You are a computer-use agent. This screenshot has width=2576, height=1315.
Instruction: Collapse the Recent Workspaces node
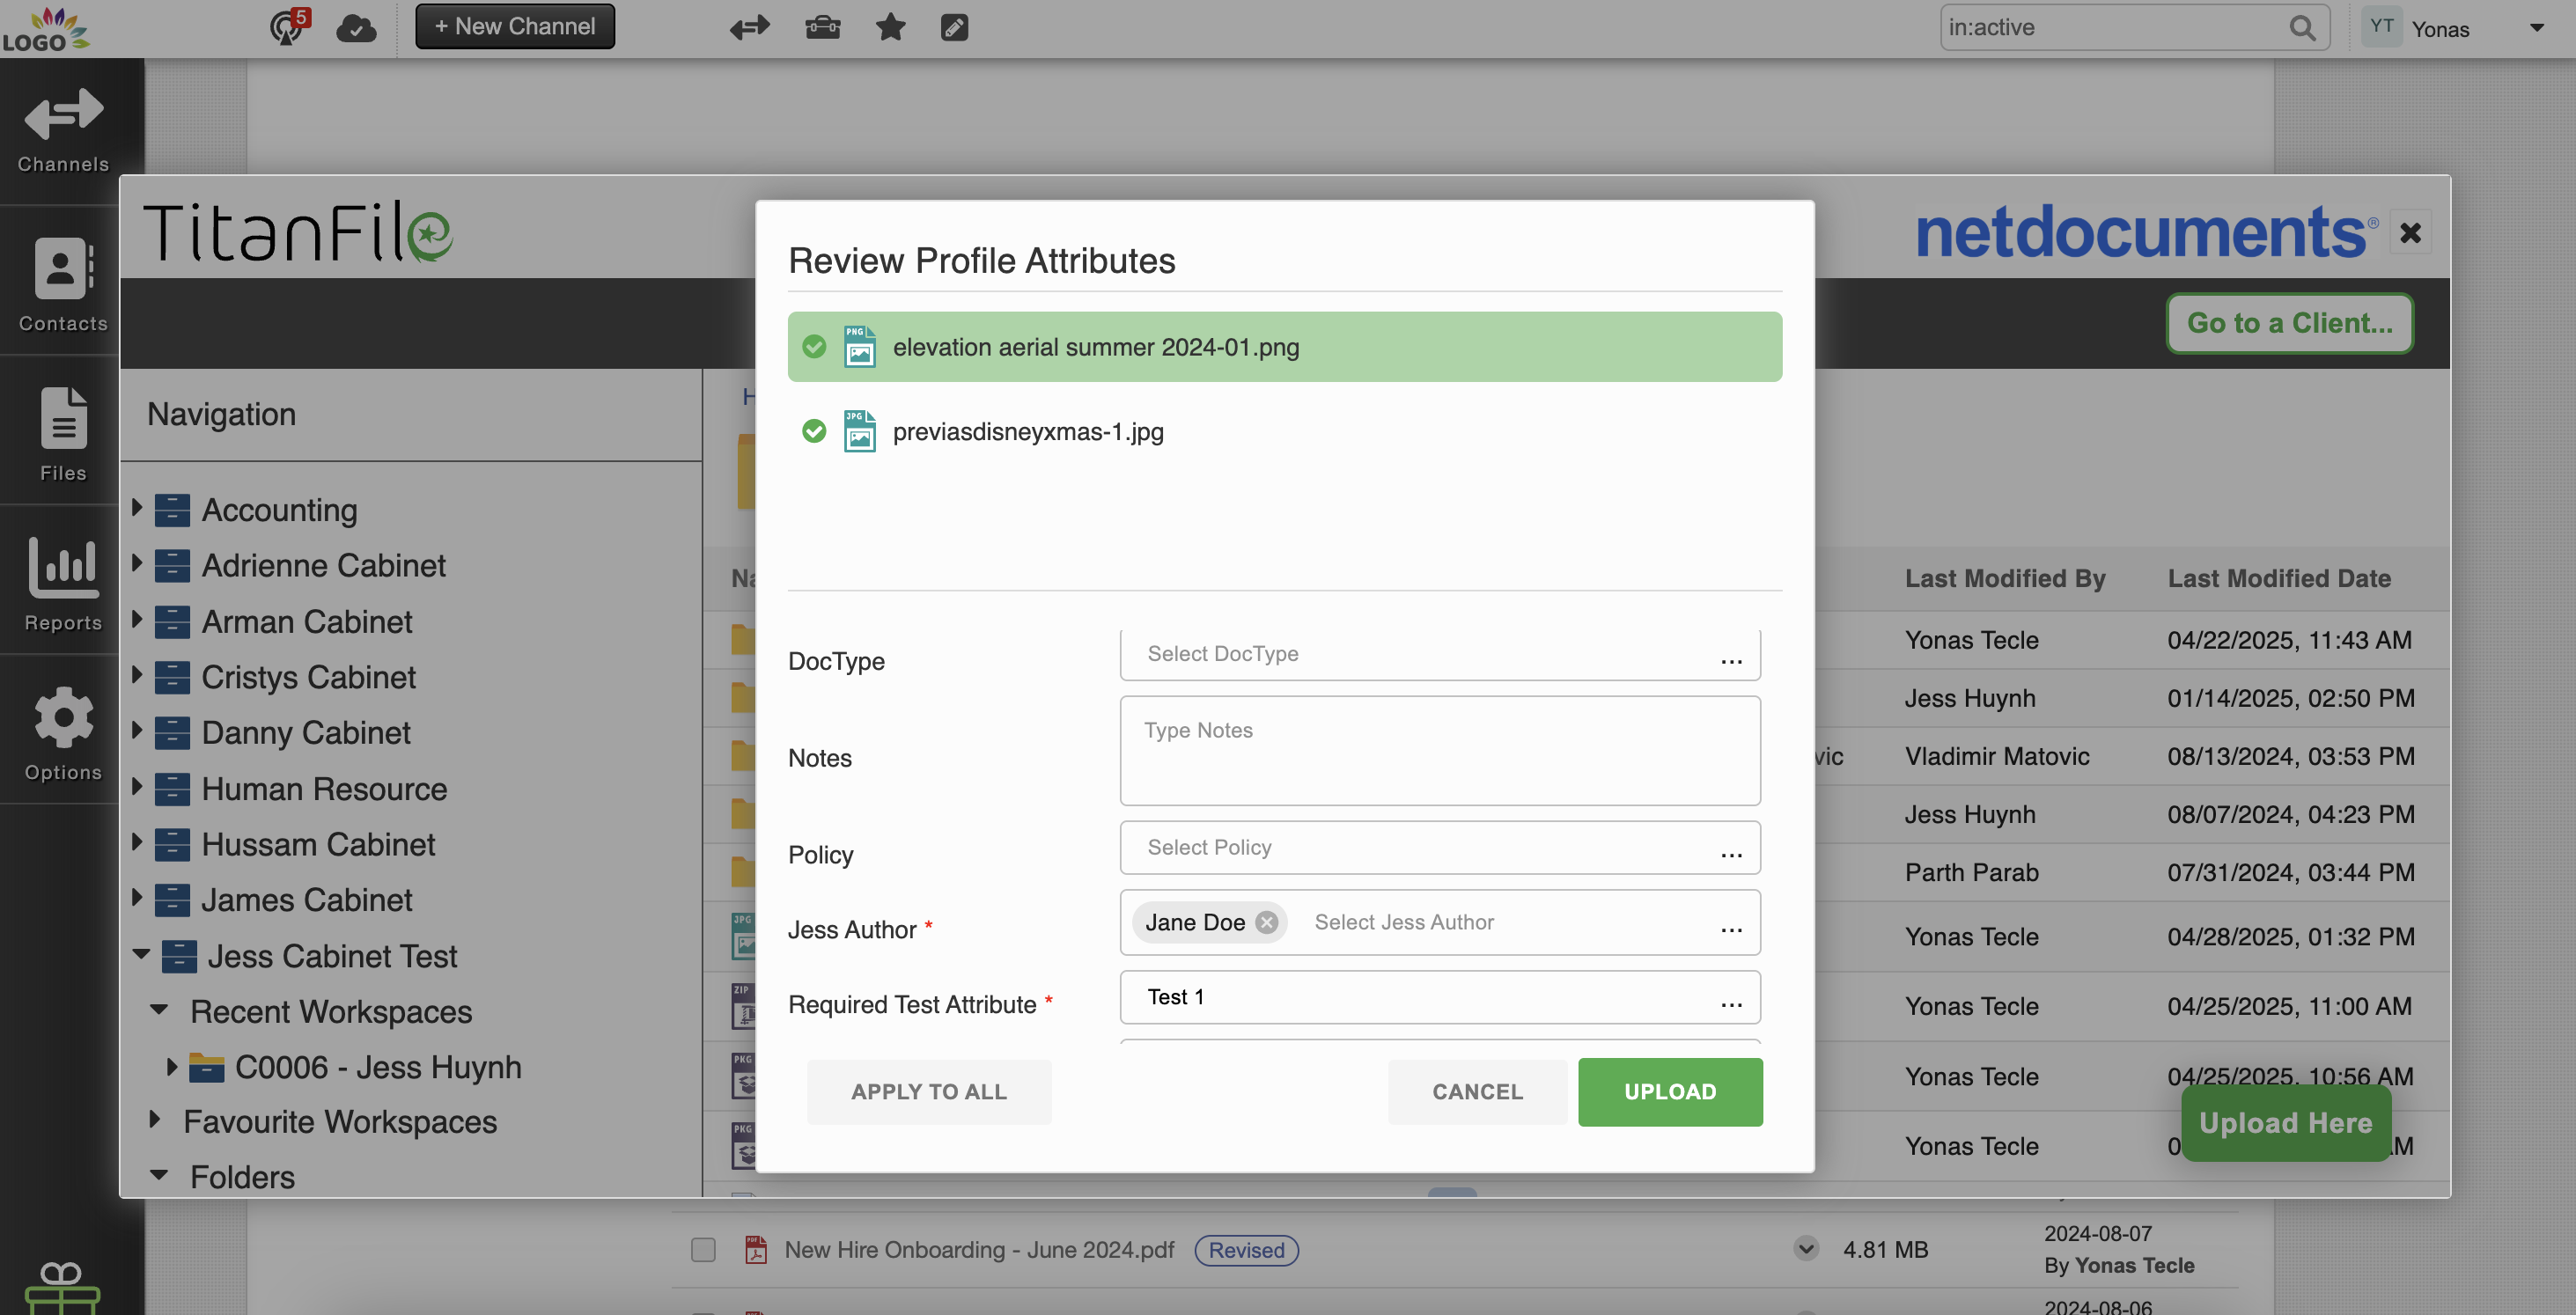point(159,1010)
